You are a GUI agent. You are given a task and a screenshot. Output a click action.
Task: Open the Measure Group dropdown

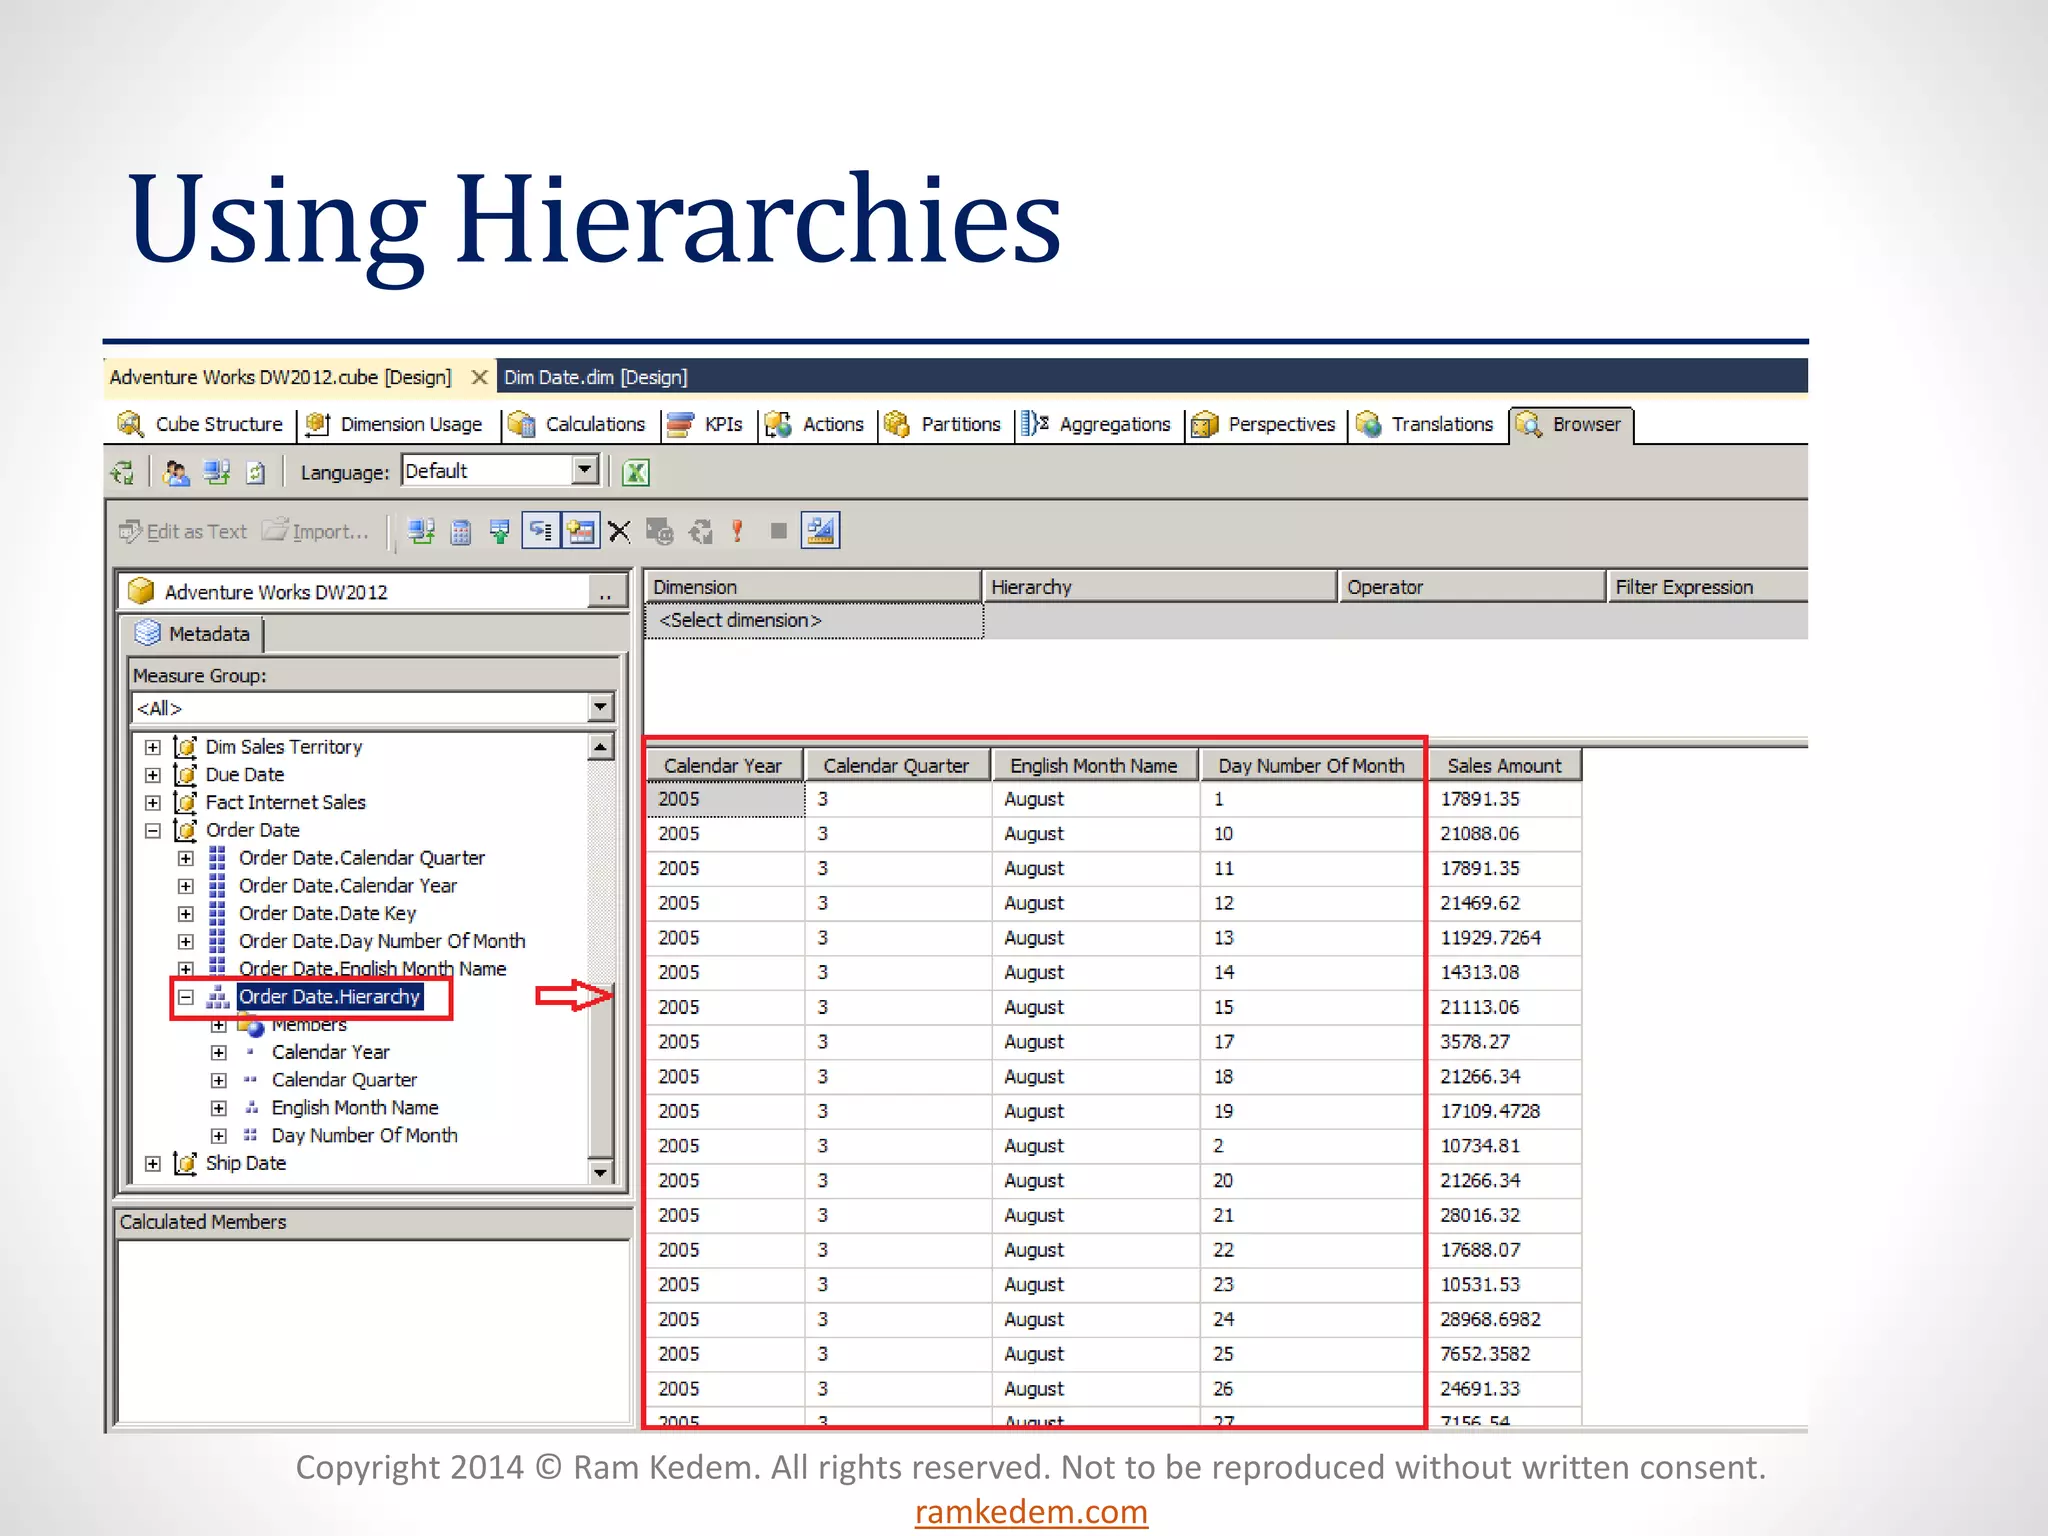pyautogui.click(x=600, y=708)
